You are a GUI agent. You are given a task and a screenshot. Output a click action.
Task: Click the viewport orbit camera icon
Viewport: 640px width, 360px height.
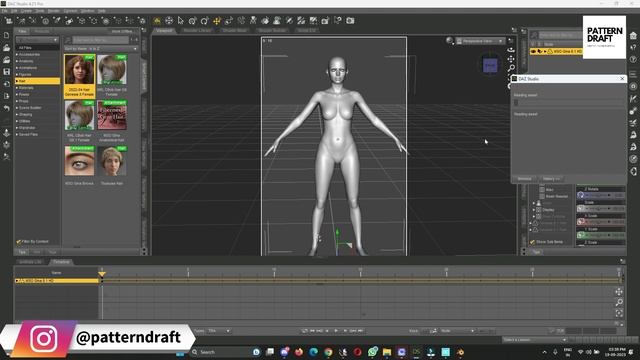pos(511,50)
